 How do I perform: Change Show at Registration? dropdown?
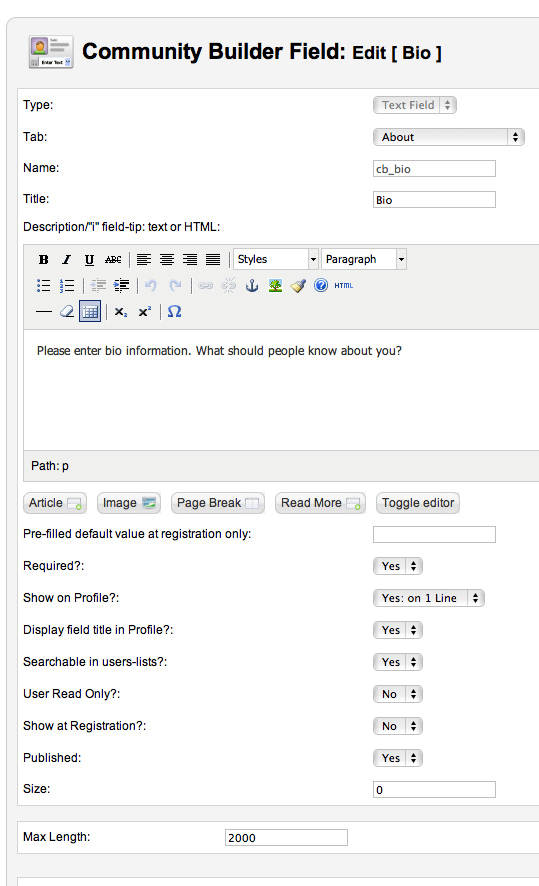398,726
